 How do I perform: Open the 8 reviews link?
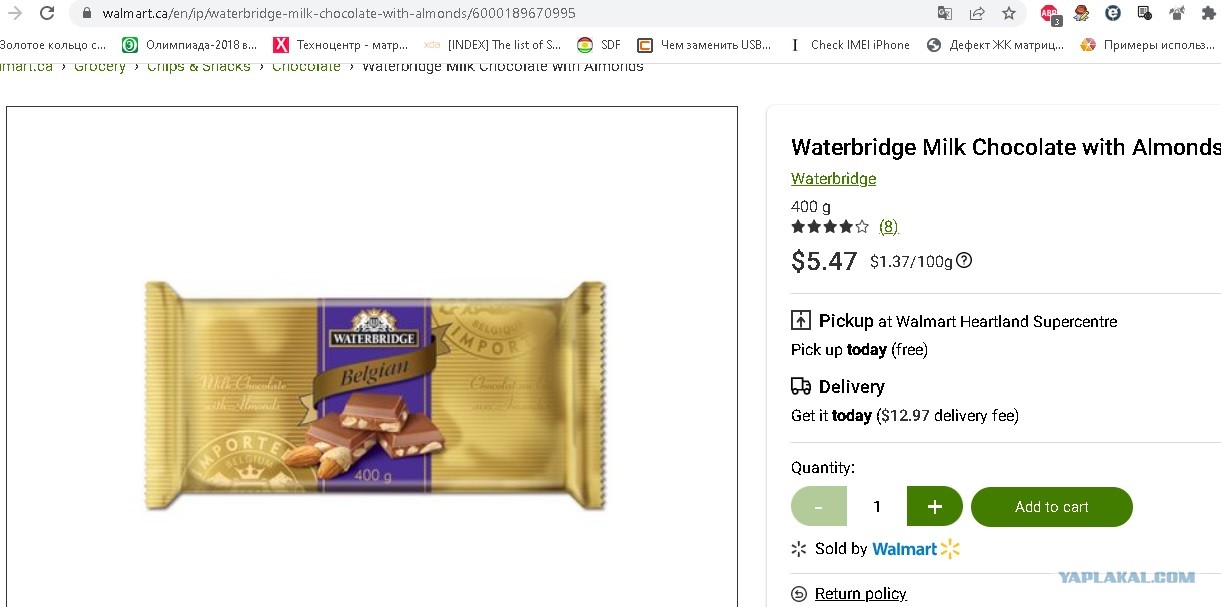click(888, 227)
